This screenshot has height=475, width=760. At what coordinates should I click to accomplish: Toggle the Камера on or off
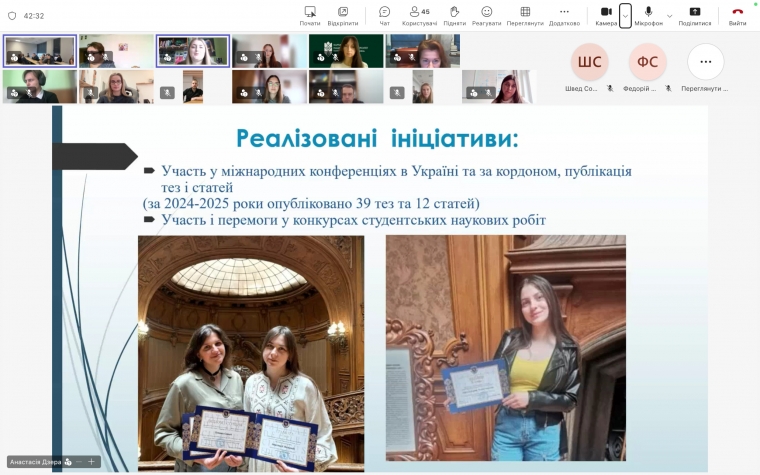pyautogui.click(x=605, y=15)
